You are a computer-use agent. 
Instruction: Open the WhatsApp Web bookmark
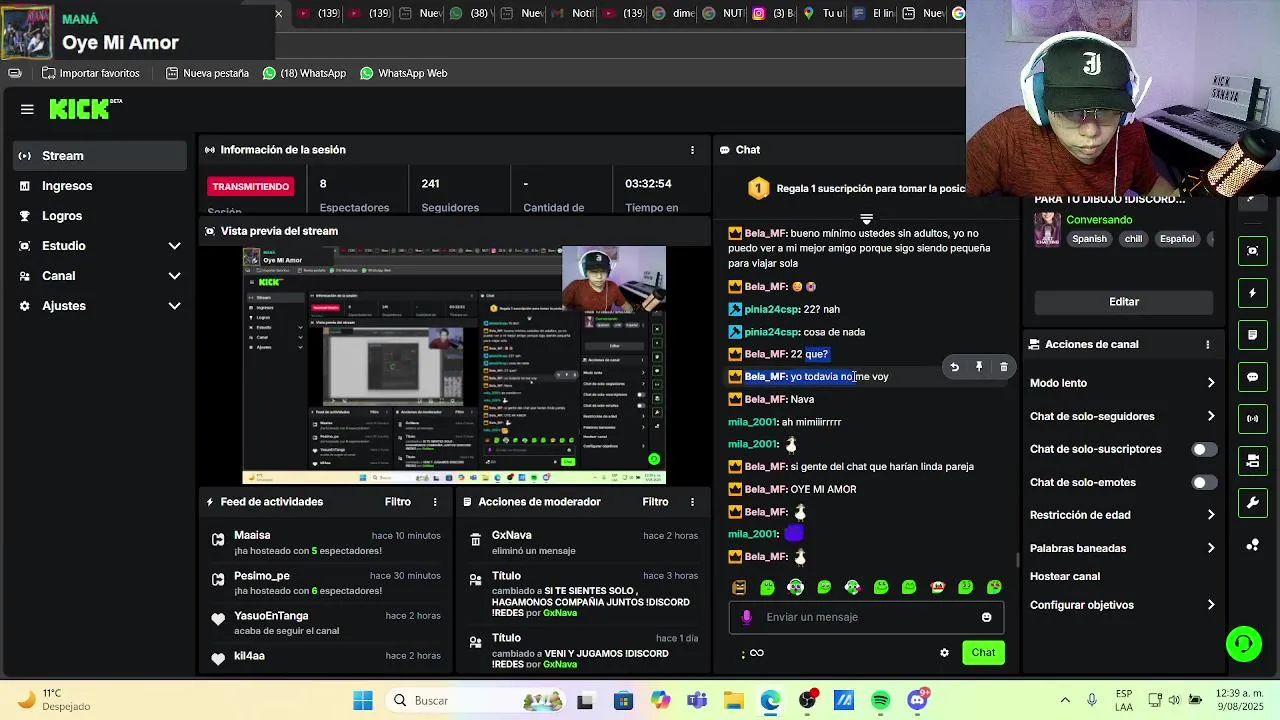point(403,73)
